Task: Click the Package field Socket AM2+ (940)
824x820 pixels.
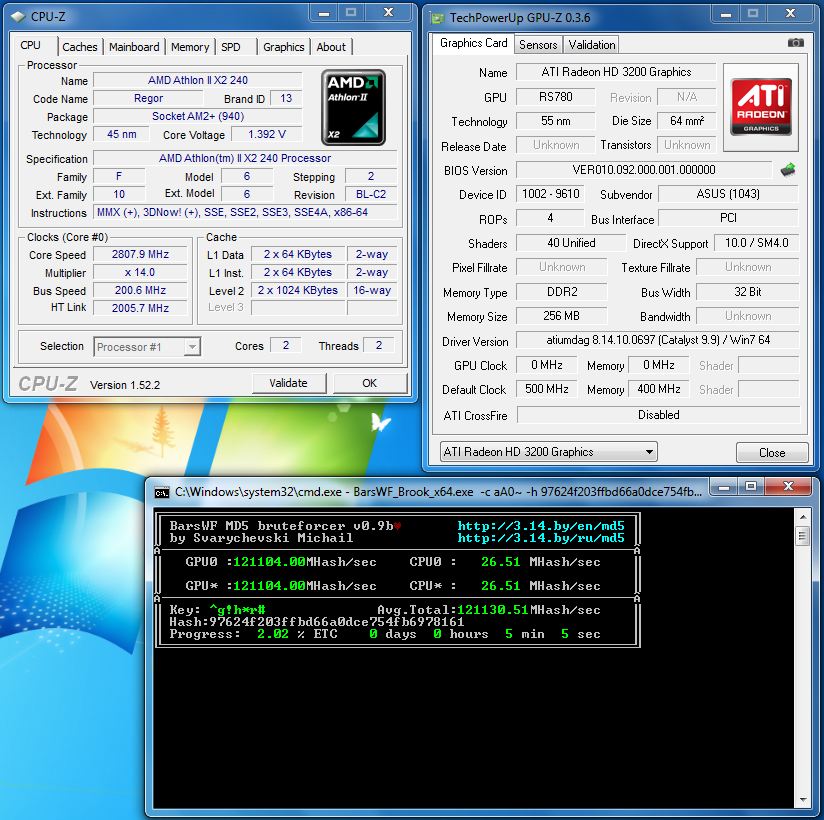Action: coord(198,116)
